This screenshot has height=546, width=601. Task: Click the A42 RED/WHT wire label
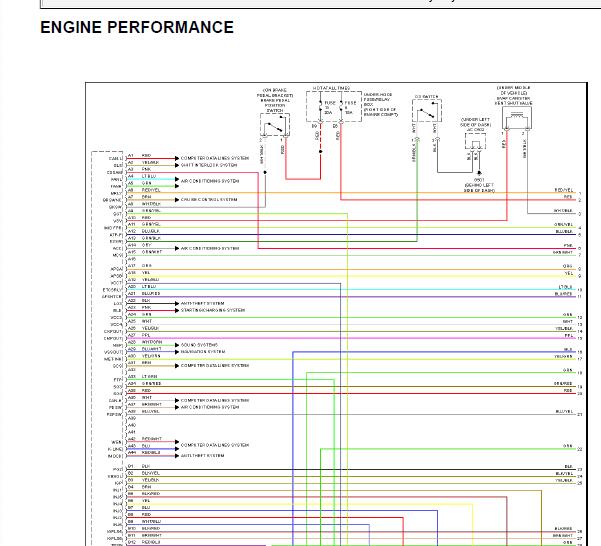(152, 439)
